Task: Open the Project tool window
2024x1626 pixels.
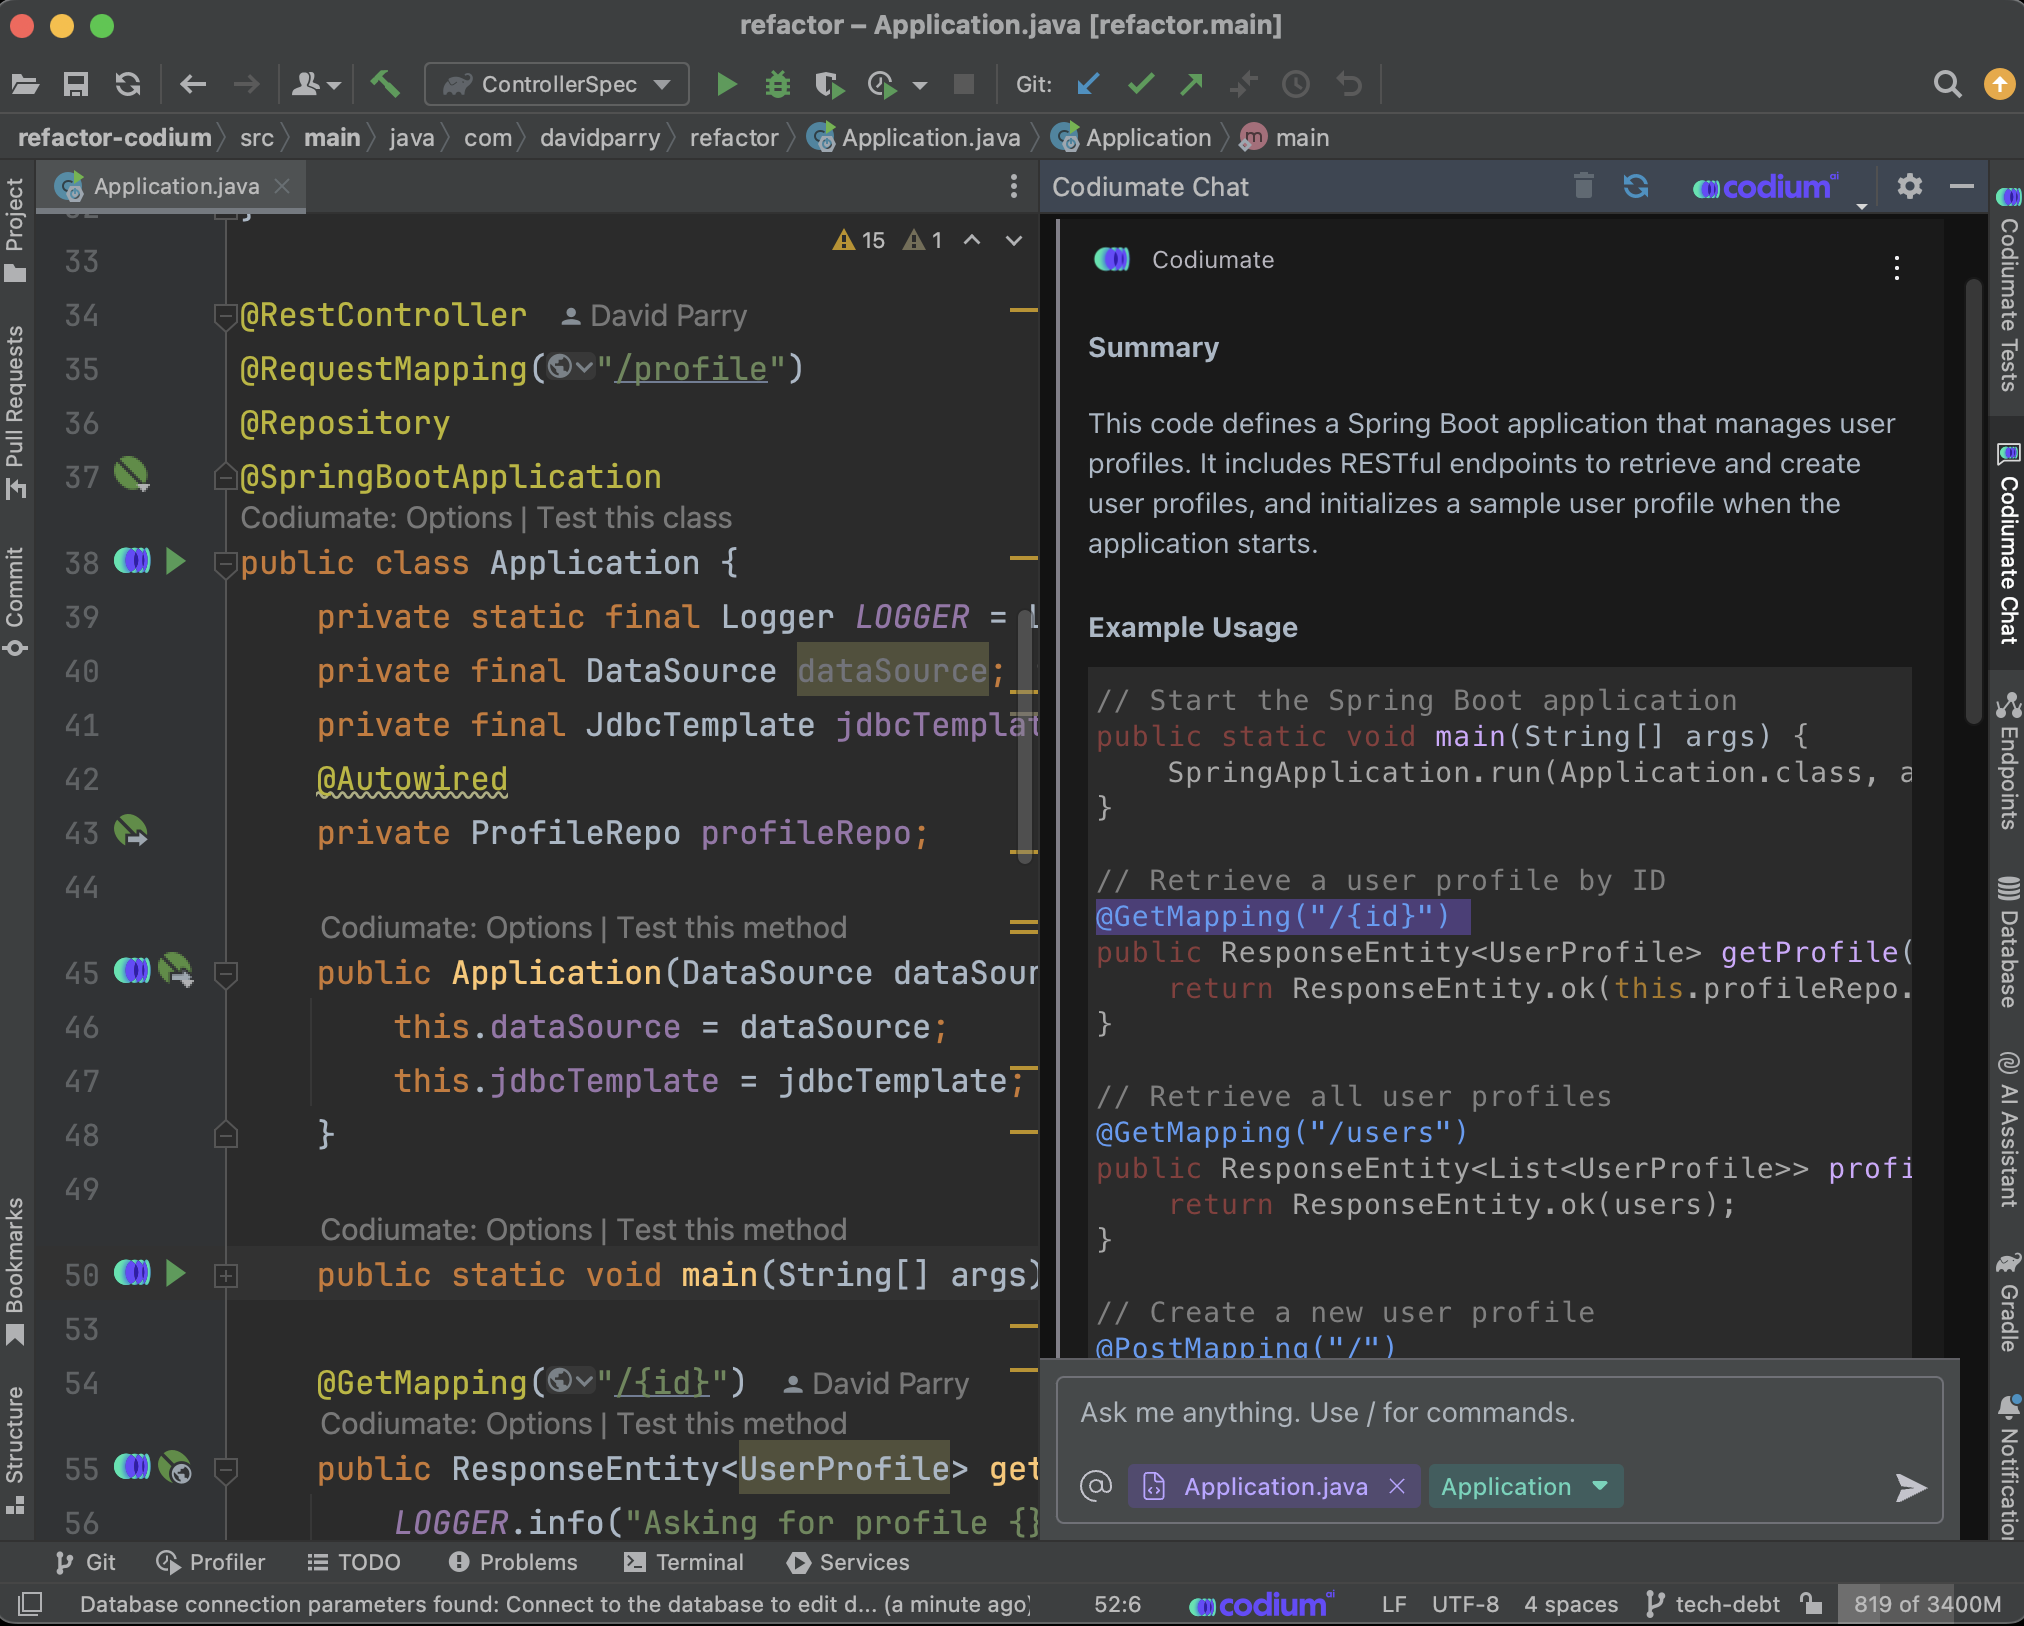Action: [x=15, y=228]
